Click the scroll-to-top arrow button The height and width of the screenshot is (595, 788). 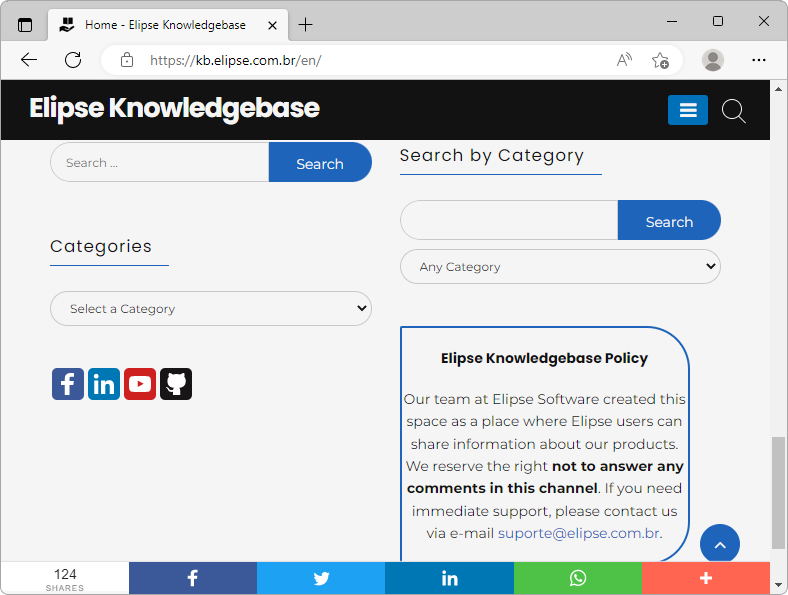click(720, 544)
